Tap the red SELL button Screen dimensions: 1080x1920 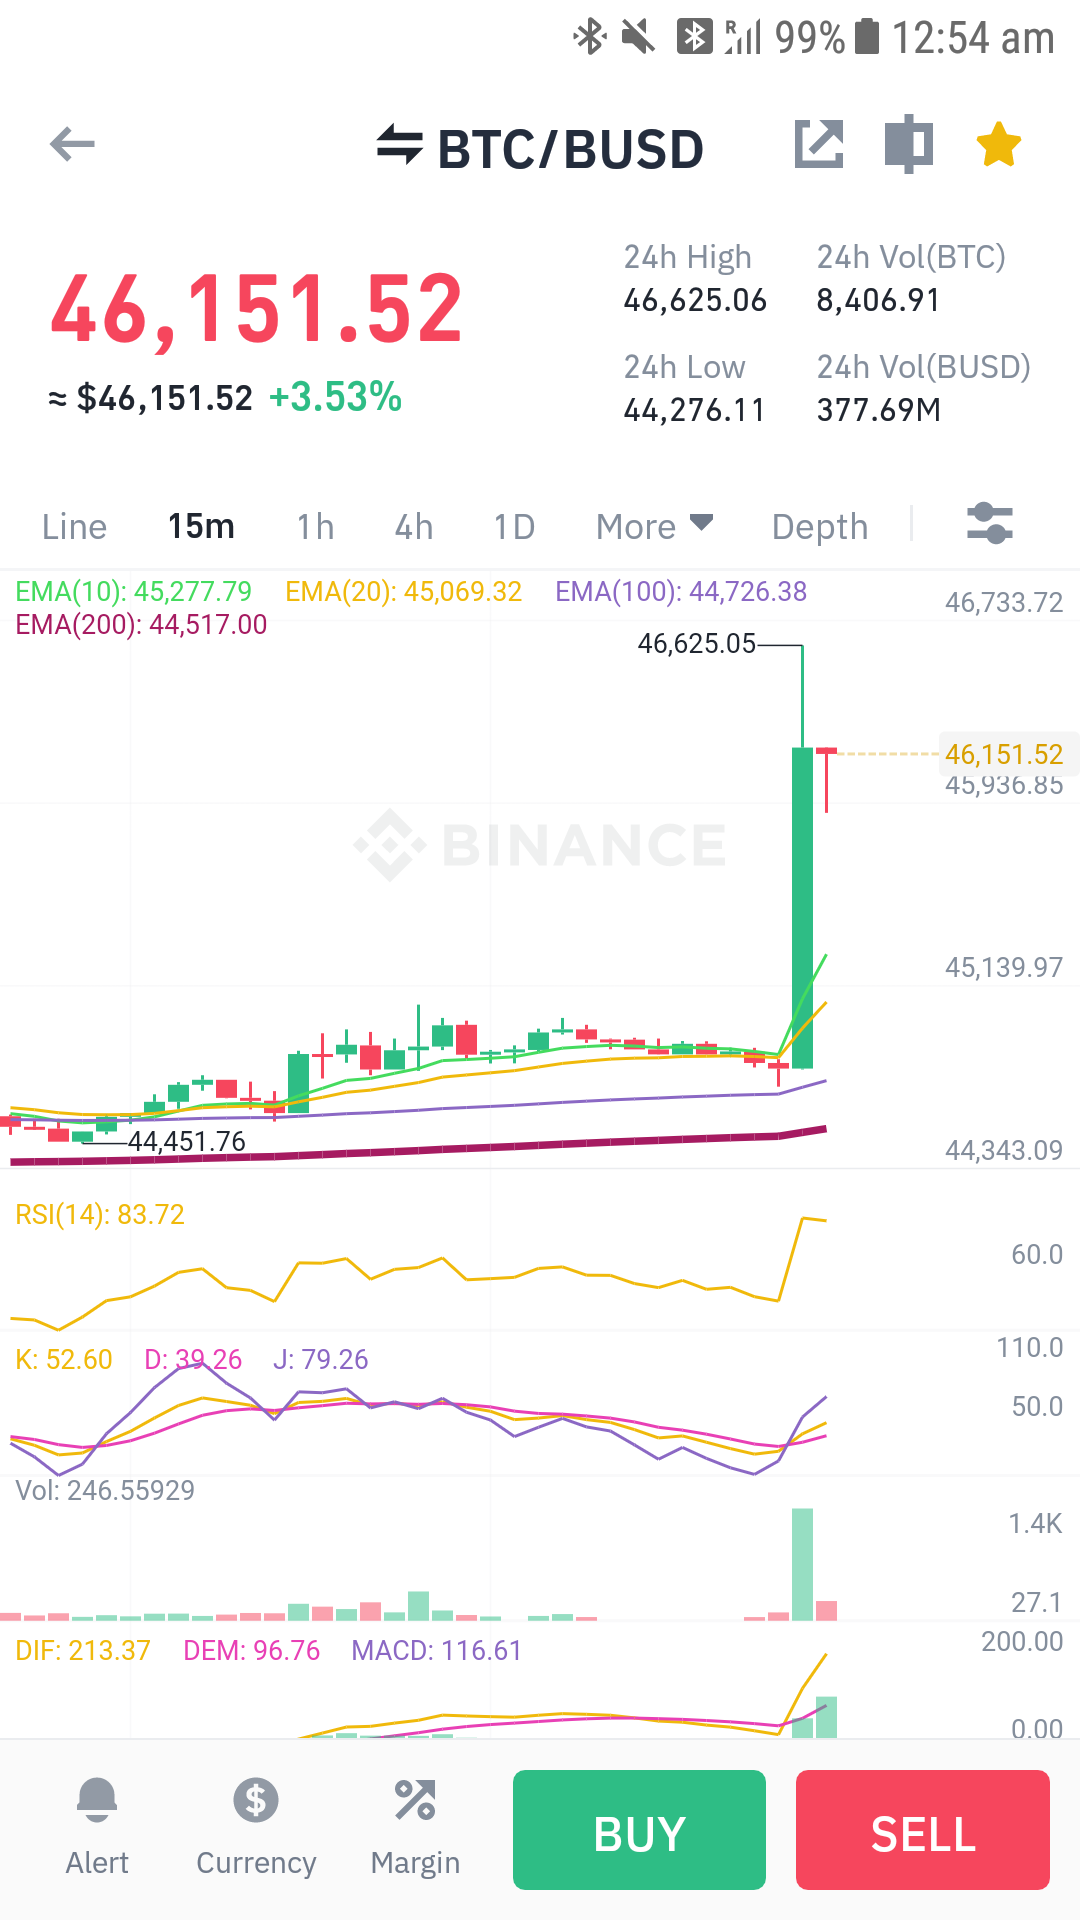pos(923,1830)
